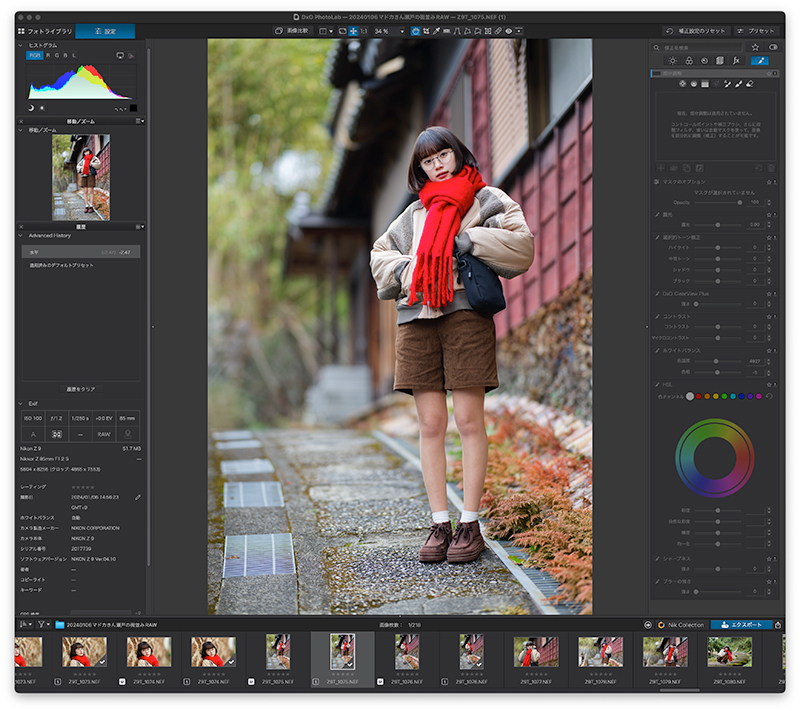Open the local adjustments brush tab
Viewport: 800px width, 711px height.
pos(760,61)
